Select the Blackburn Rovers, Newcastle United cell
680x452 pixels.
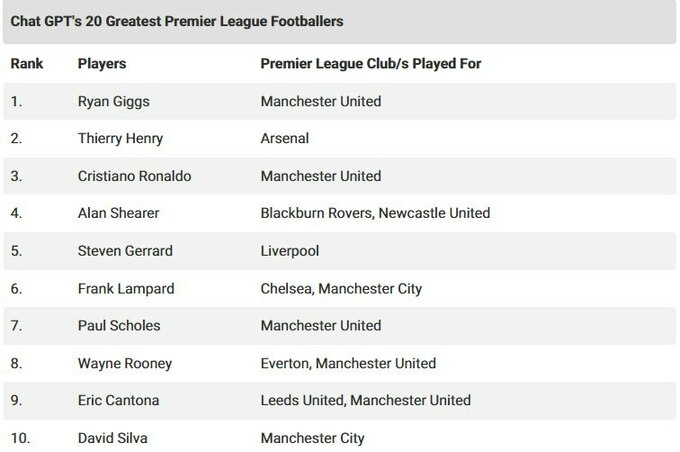[x=375, y=213]
